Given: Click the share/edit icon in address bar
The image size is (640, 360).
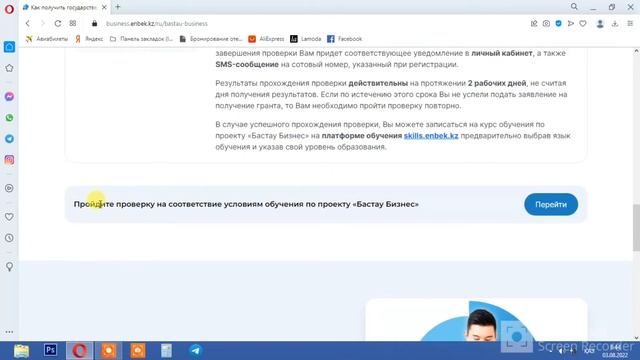Looking at the screenshot, I should pyautogui.click(x=534, y=24).
